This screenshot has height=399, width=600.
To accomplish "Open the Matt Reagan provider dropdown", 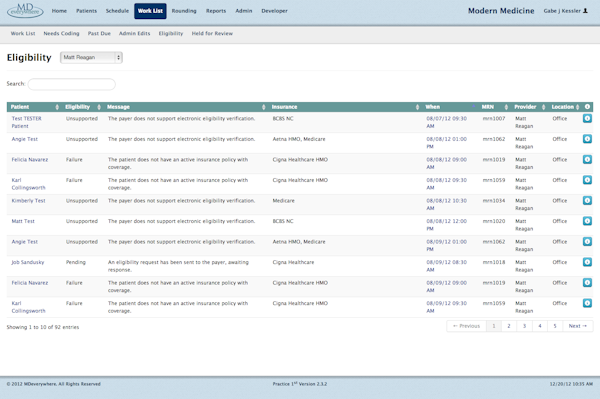I will (x=91, y=57).
